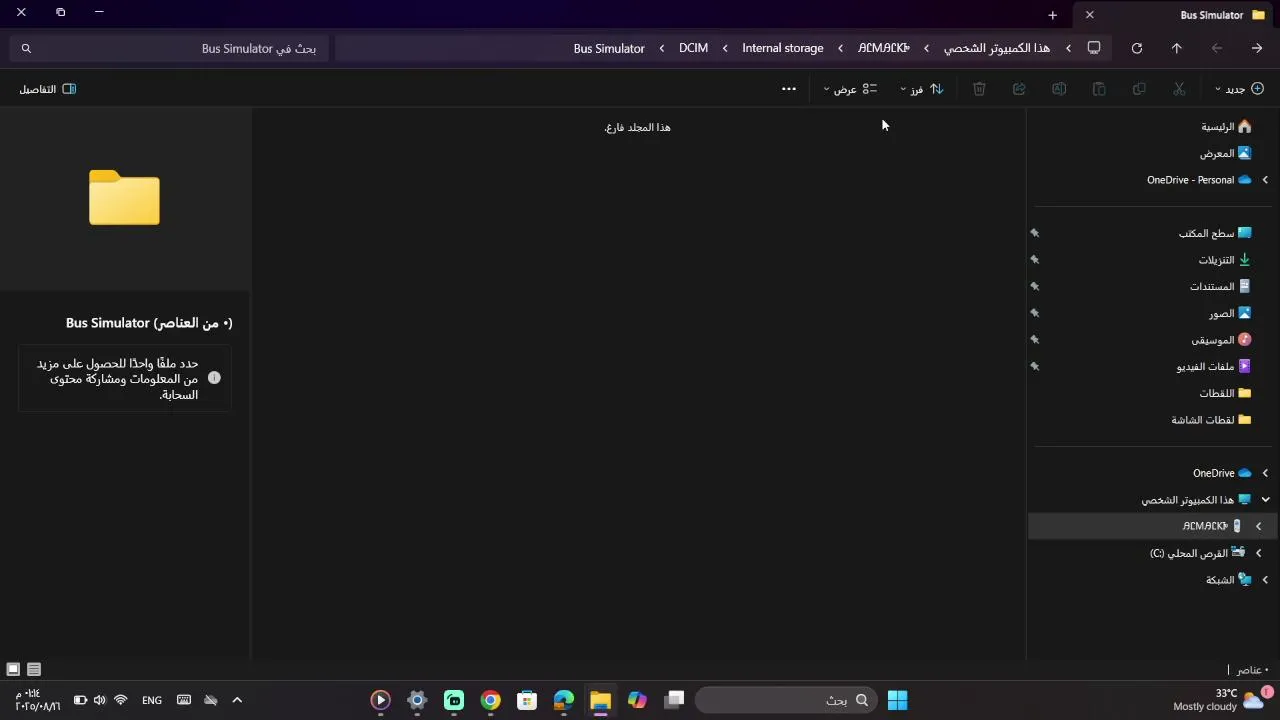Viewport: 1280px width, 720px height.
Task: Open a new File Explorer tab
Action: click(x=1053, y=15)
